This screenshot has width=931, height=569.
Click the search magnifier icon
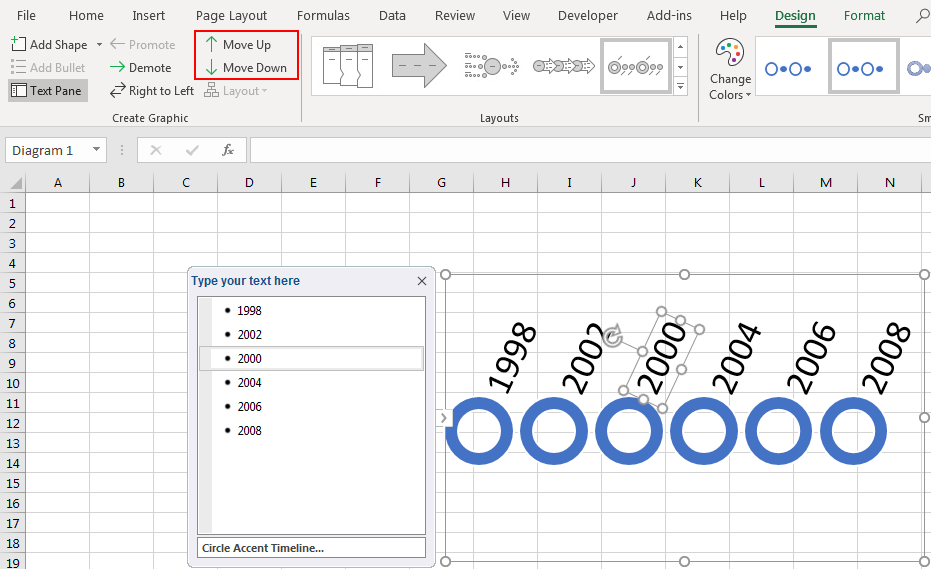922,15
